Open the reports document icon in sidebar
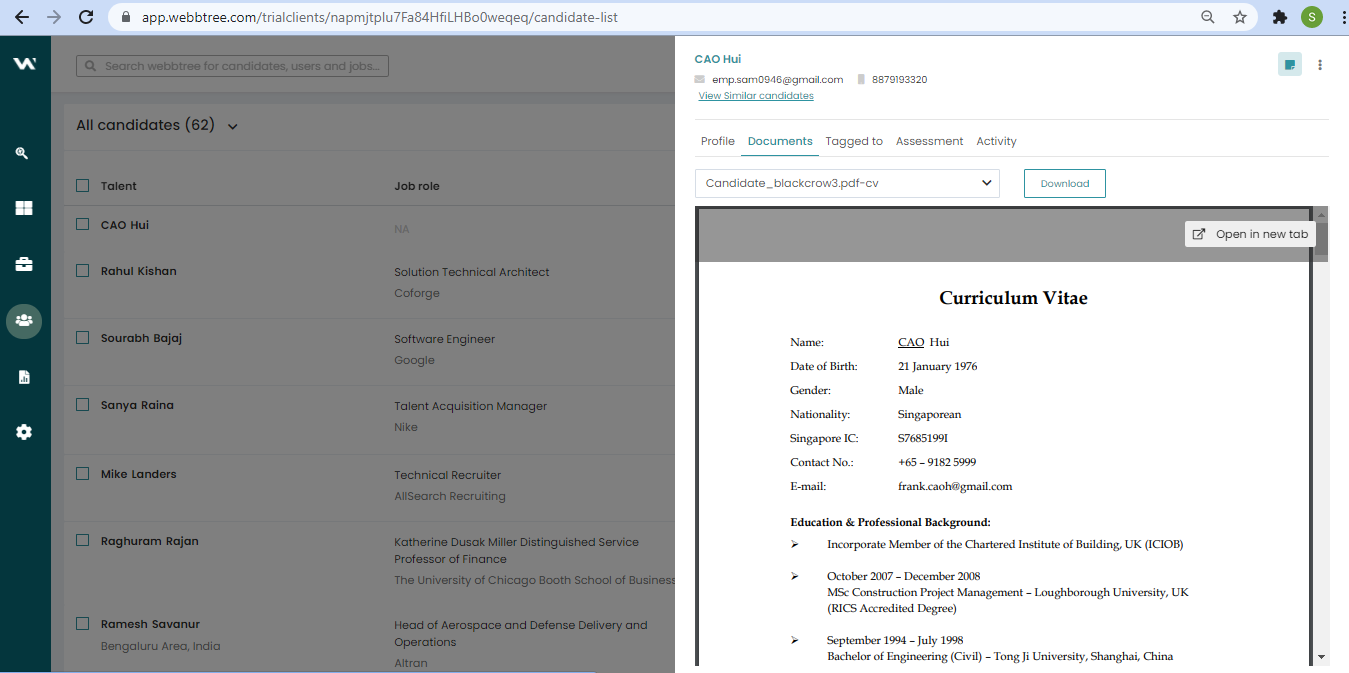 pyautogui.click(x=24, y=377)
